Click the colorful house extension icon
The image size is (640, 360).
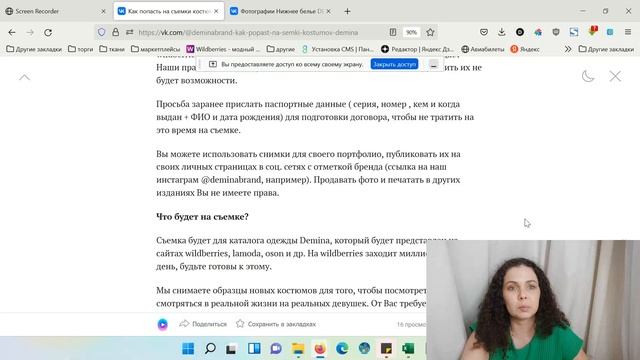click(x=538, y=32)
